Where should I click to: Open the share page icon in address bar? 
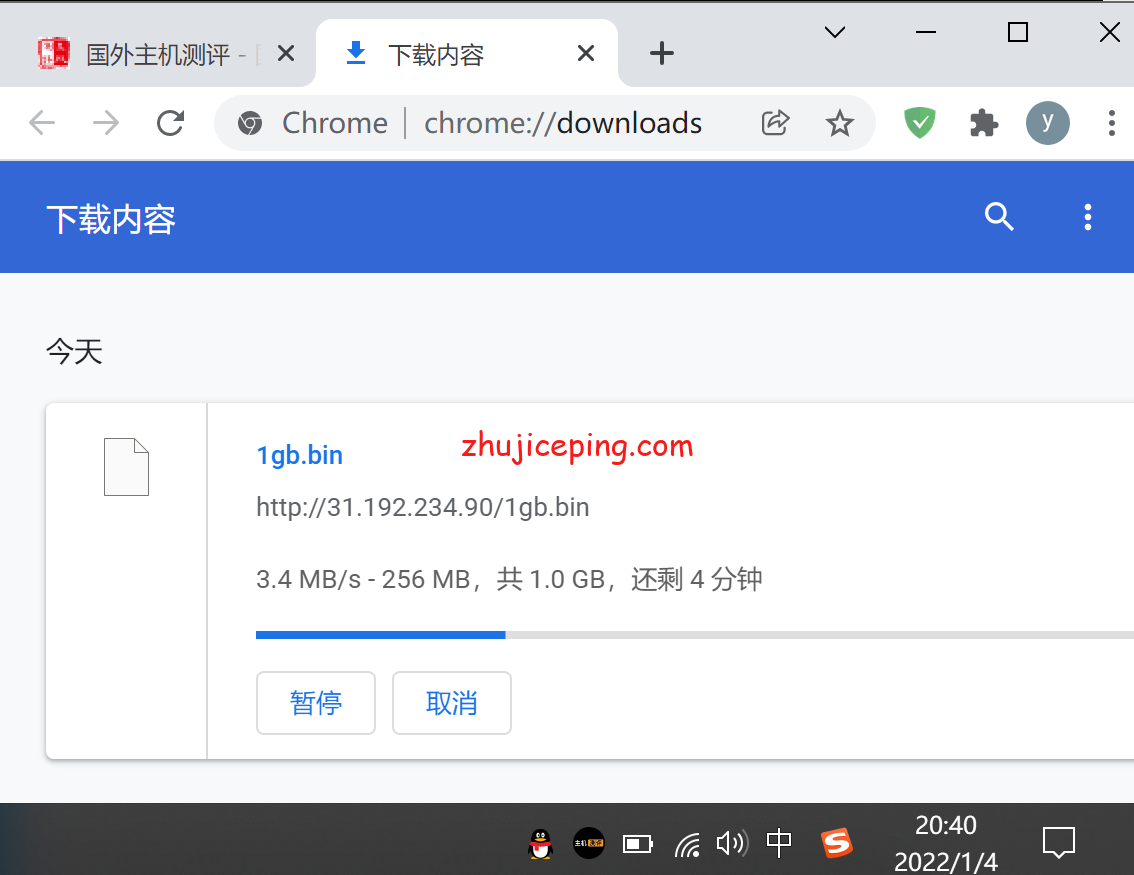click(x=775, y=123)
